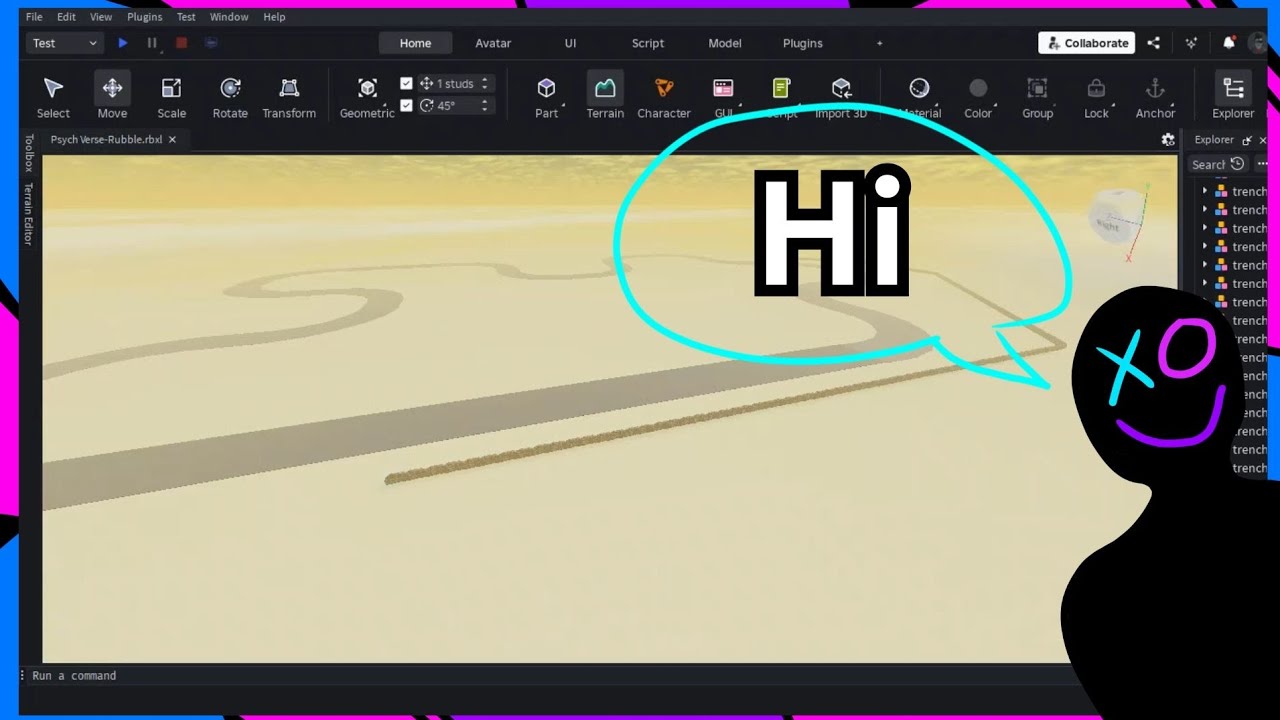The image size is (1280, 720).
Task: Click the Lock tool
Action: [1096, 96]
